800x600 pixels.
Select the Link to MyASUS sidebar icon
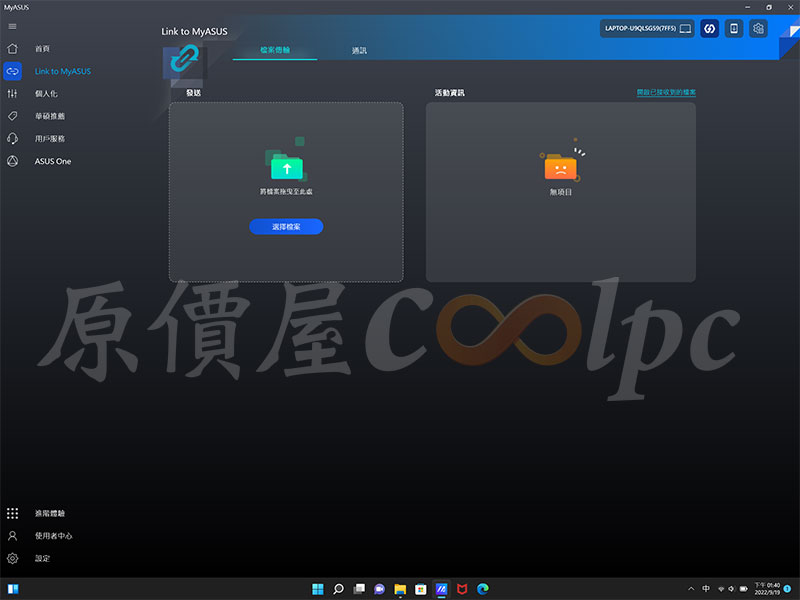(12, 71)
